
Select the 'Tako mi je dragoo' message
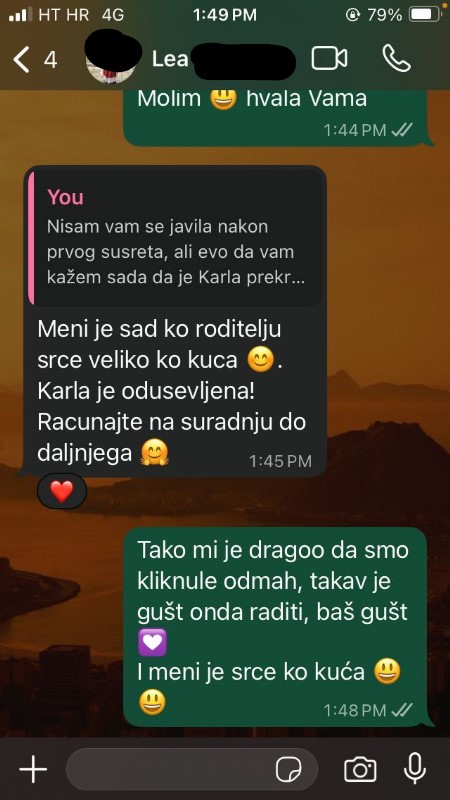(278, 627)
